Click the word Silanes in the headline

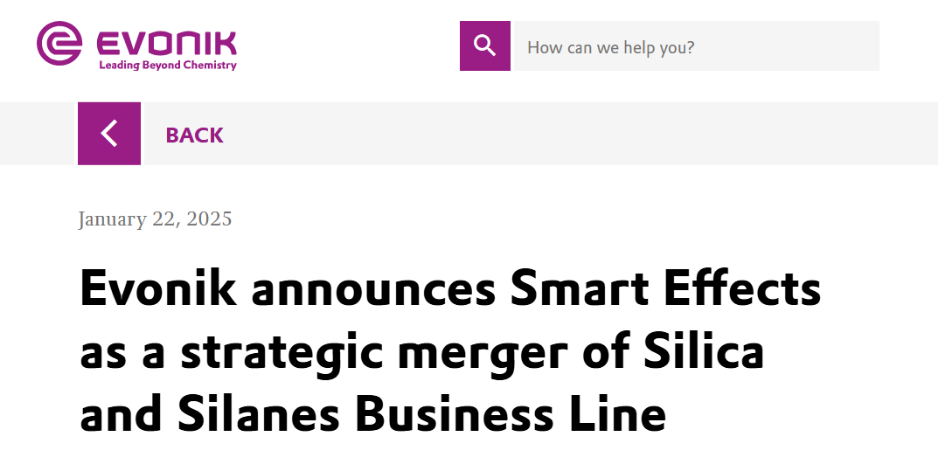tap(258, 413)
